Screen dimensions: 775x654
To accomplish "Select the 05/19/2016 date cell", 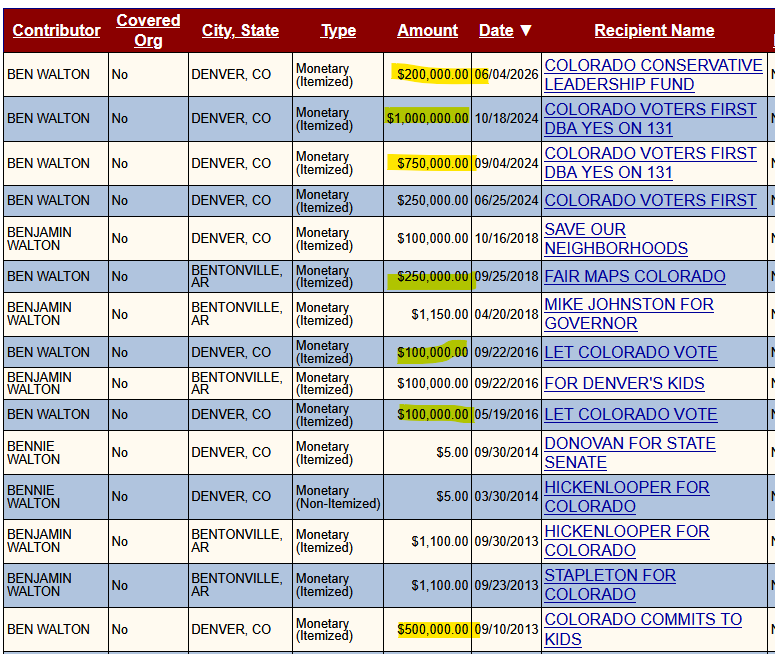I will coord(507,414).
